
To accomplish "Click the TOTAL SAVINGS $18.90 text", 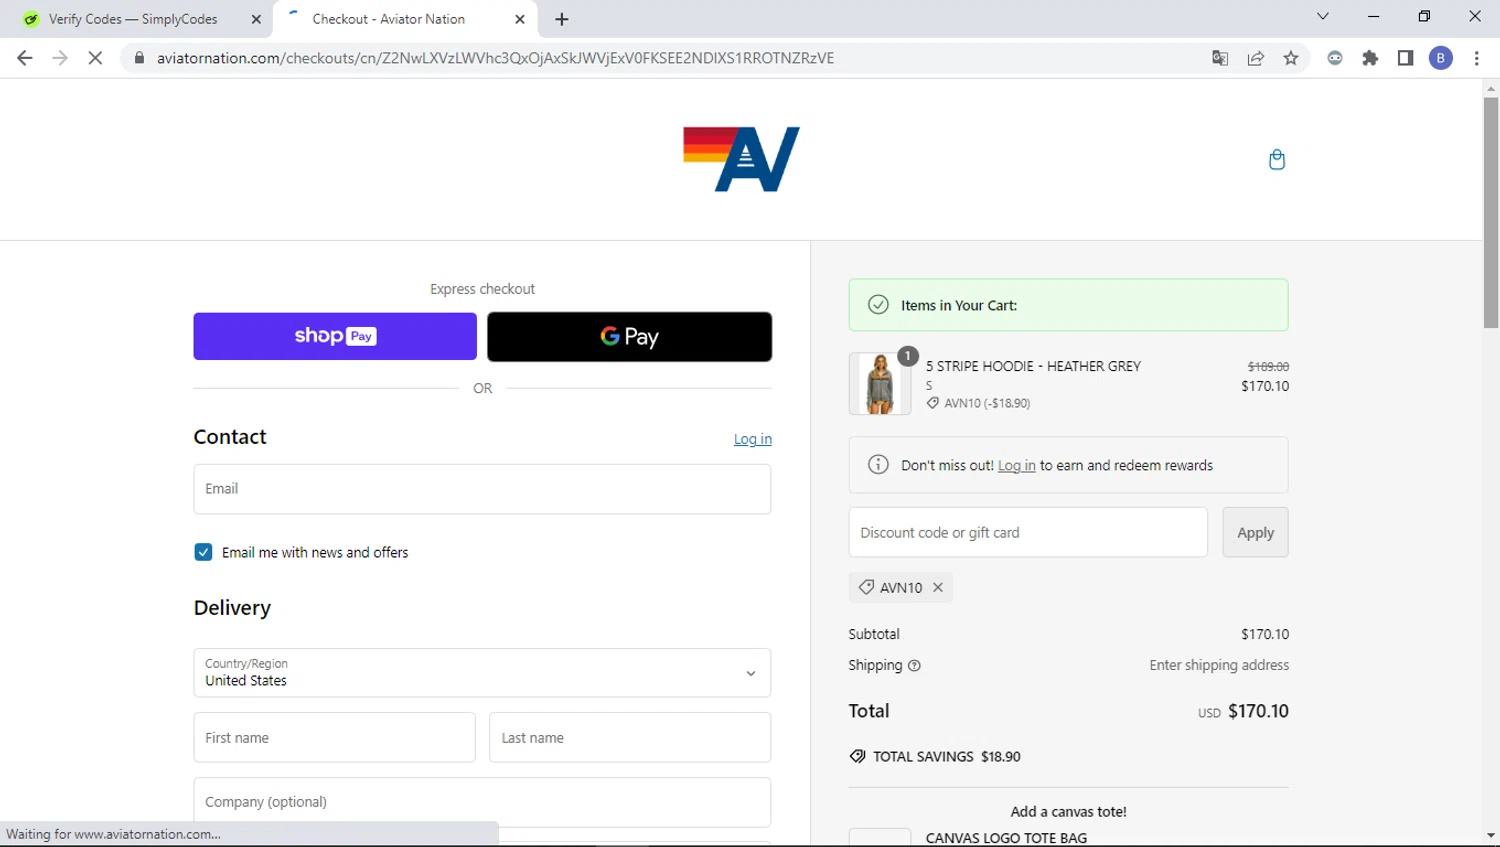I will (946, 756).
